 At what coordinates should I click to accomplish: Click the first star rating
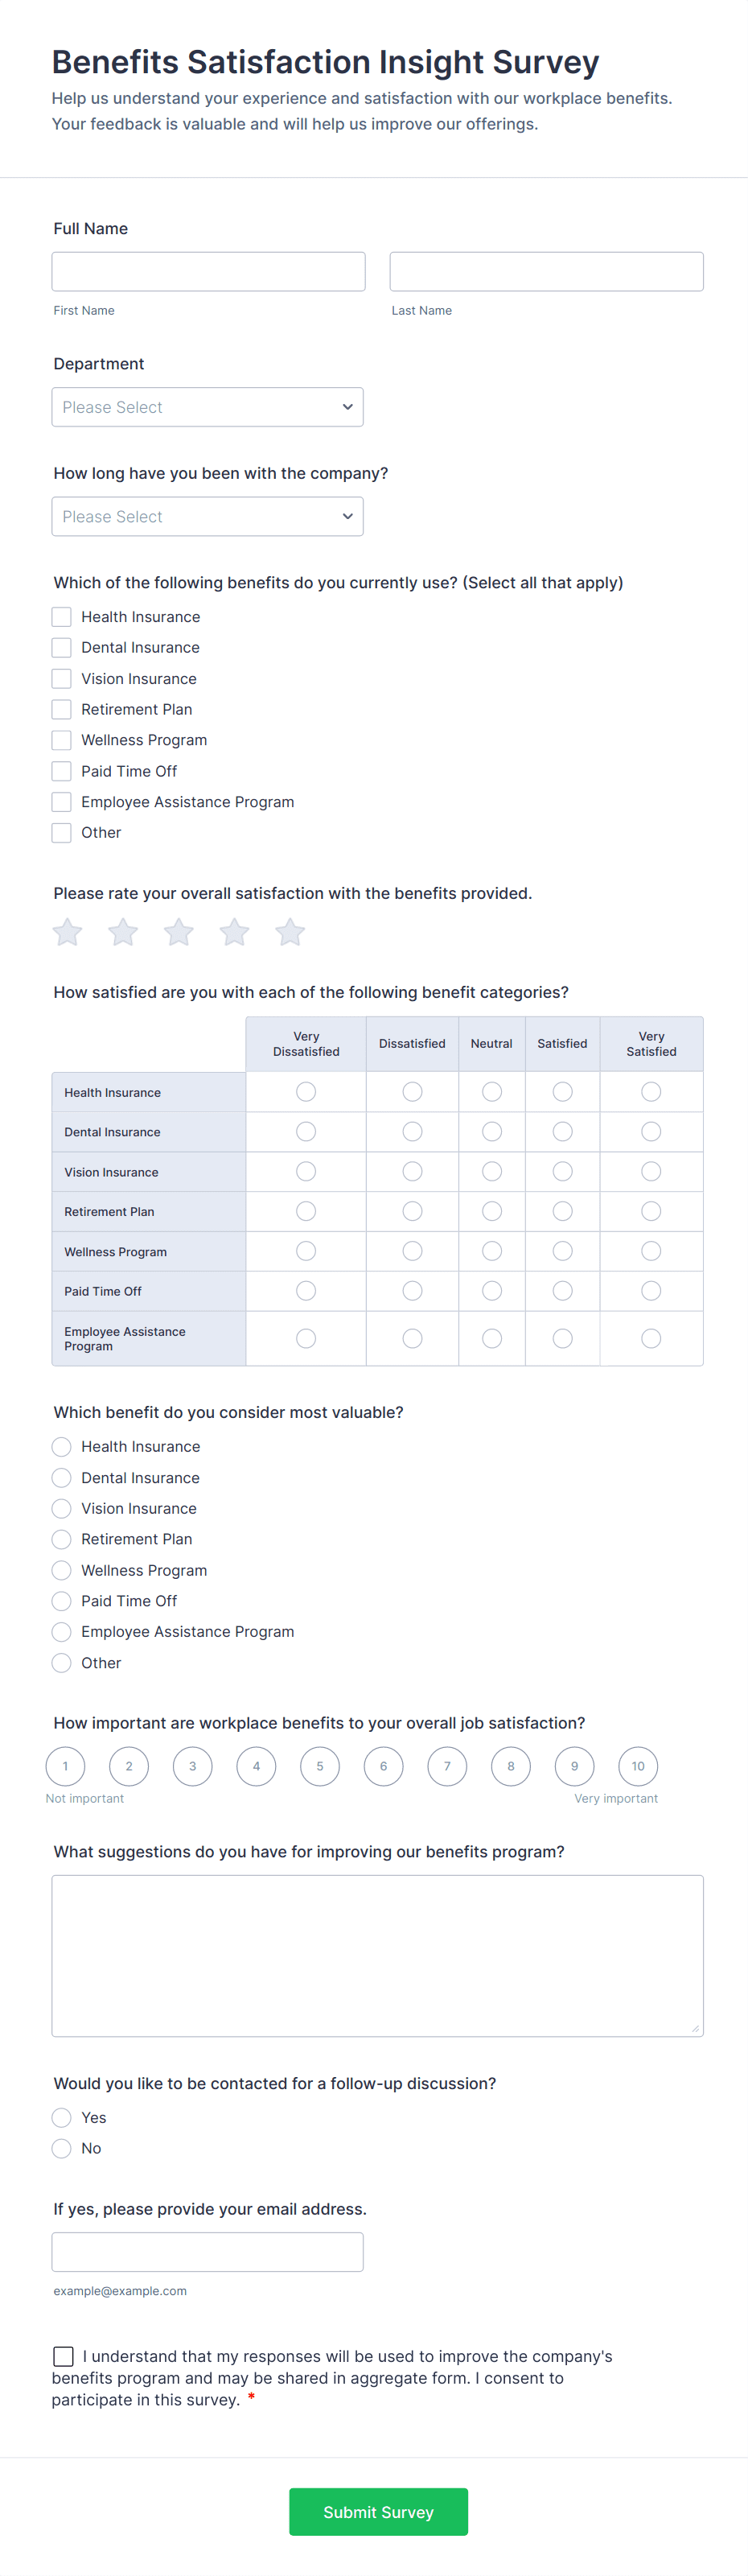tap(67, 932)
